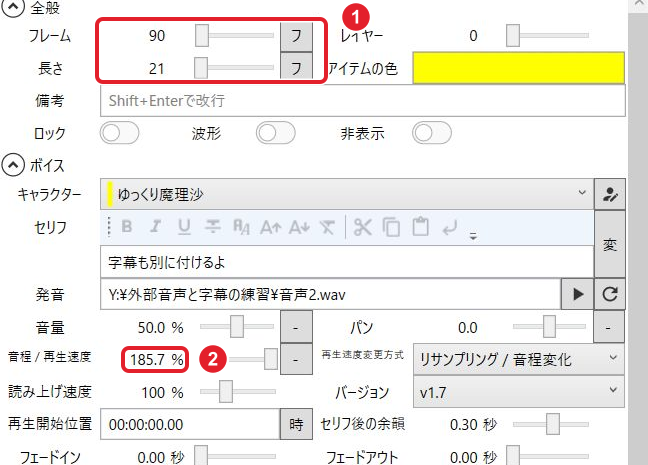Image resolution: width=648 pixels, height=465 pixels.
Task: Click the Copy icon in セリフ toolbar
Action: tap(391, 227)
